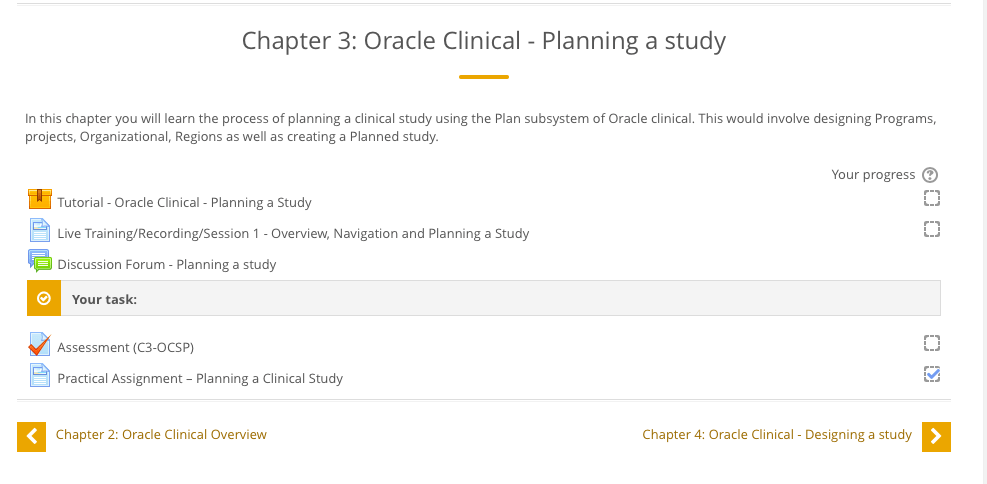The image size is (987, 484).
Task: Open Discussion Forum - Planning a study
Action: pyautogui.click(x=167, y=264)
